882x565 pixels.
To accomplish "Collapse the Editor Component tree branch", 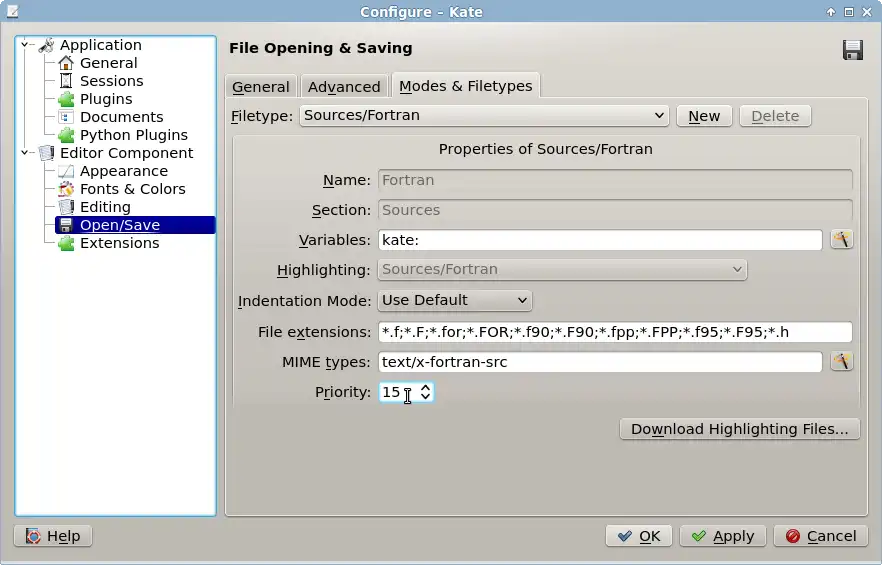I will [x=24, y=153].
